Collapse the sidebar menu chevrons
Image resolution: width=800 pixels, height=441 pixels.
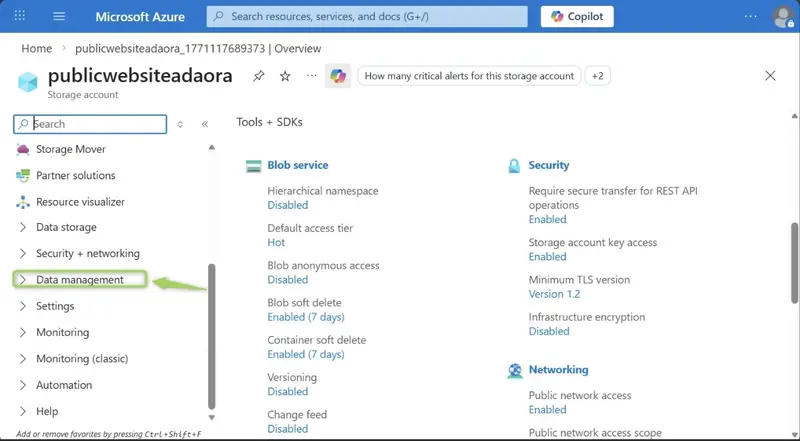(x=205, y=124)
